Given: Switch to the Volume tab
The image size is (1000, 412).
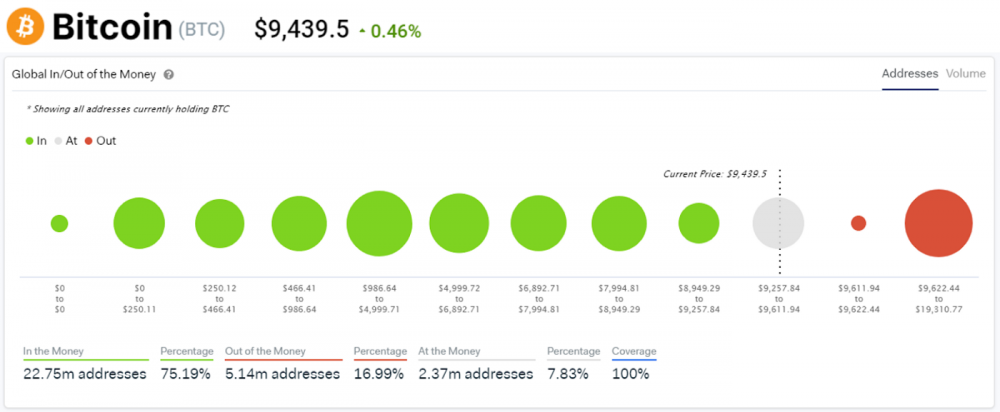Looking at the screenshot, I should coord(965,73).
